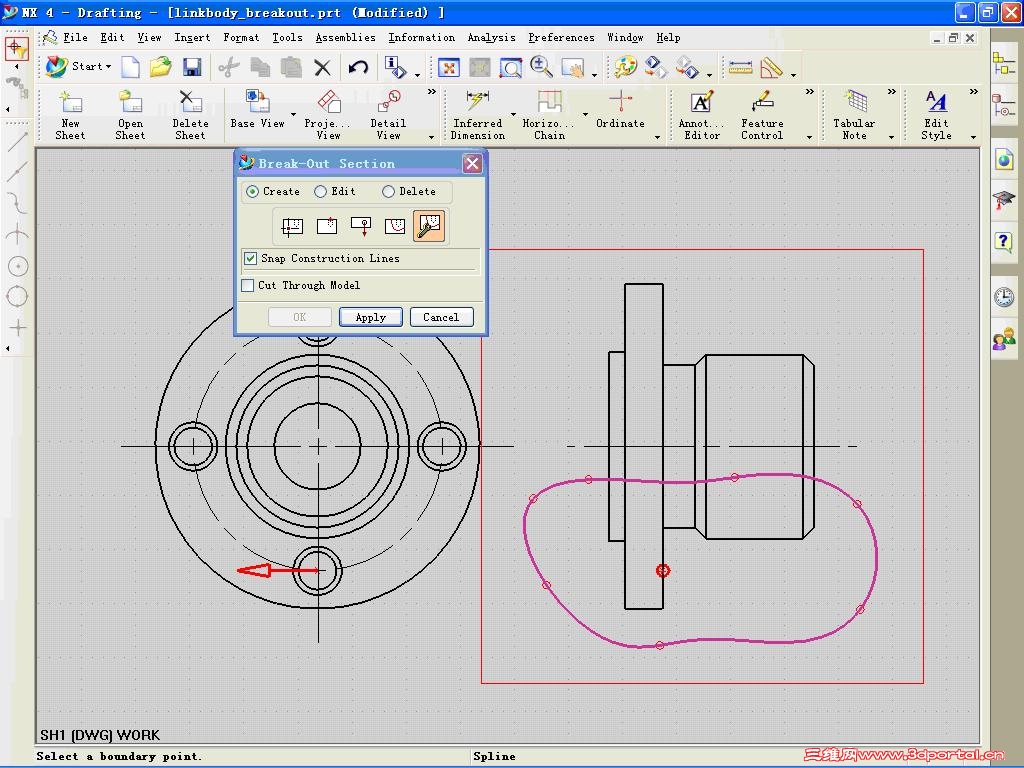Expand the Inferred Dimension dropdown arrow

tap(513, 115)
